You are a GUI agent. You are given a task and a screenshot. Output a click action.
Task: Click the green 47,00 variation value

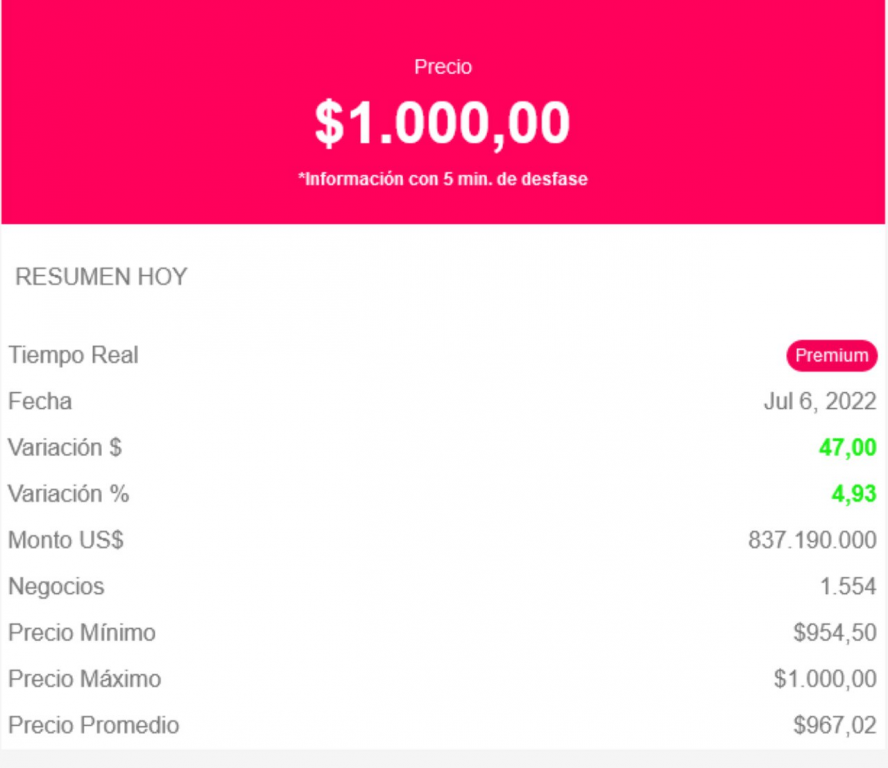click(x=847, y=448)
